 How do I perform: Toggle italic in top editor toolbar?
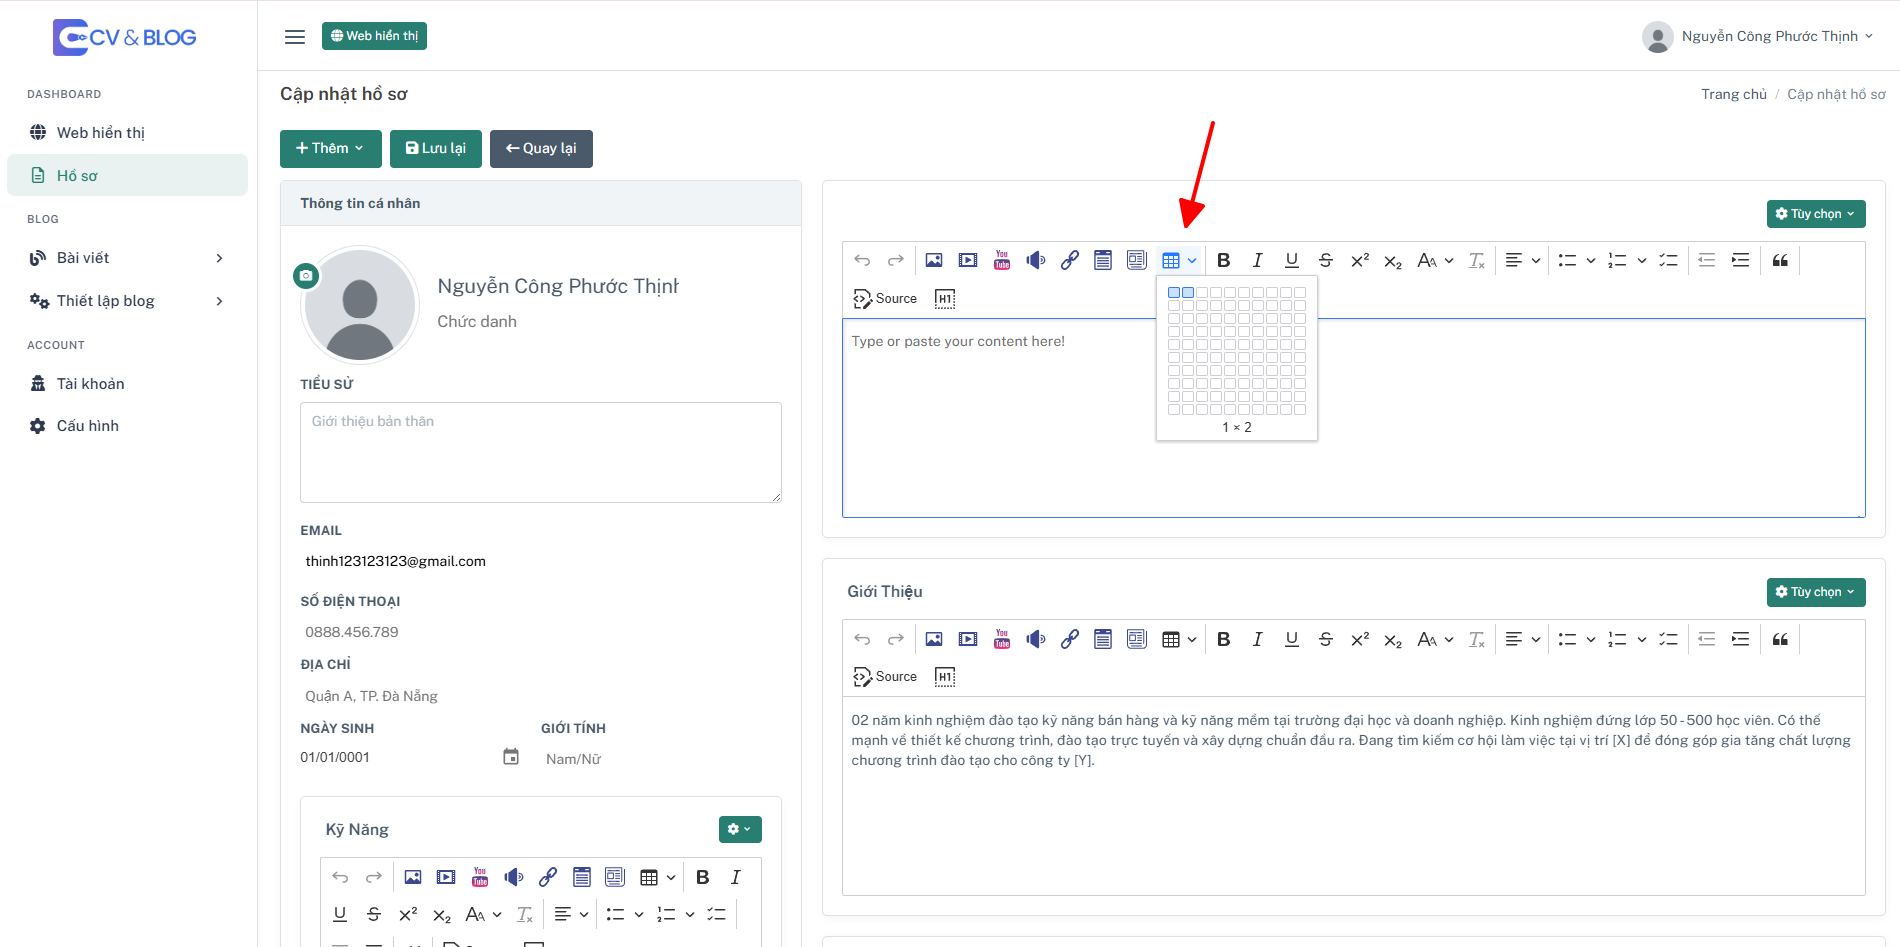click(1258, 260)
